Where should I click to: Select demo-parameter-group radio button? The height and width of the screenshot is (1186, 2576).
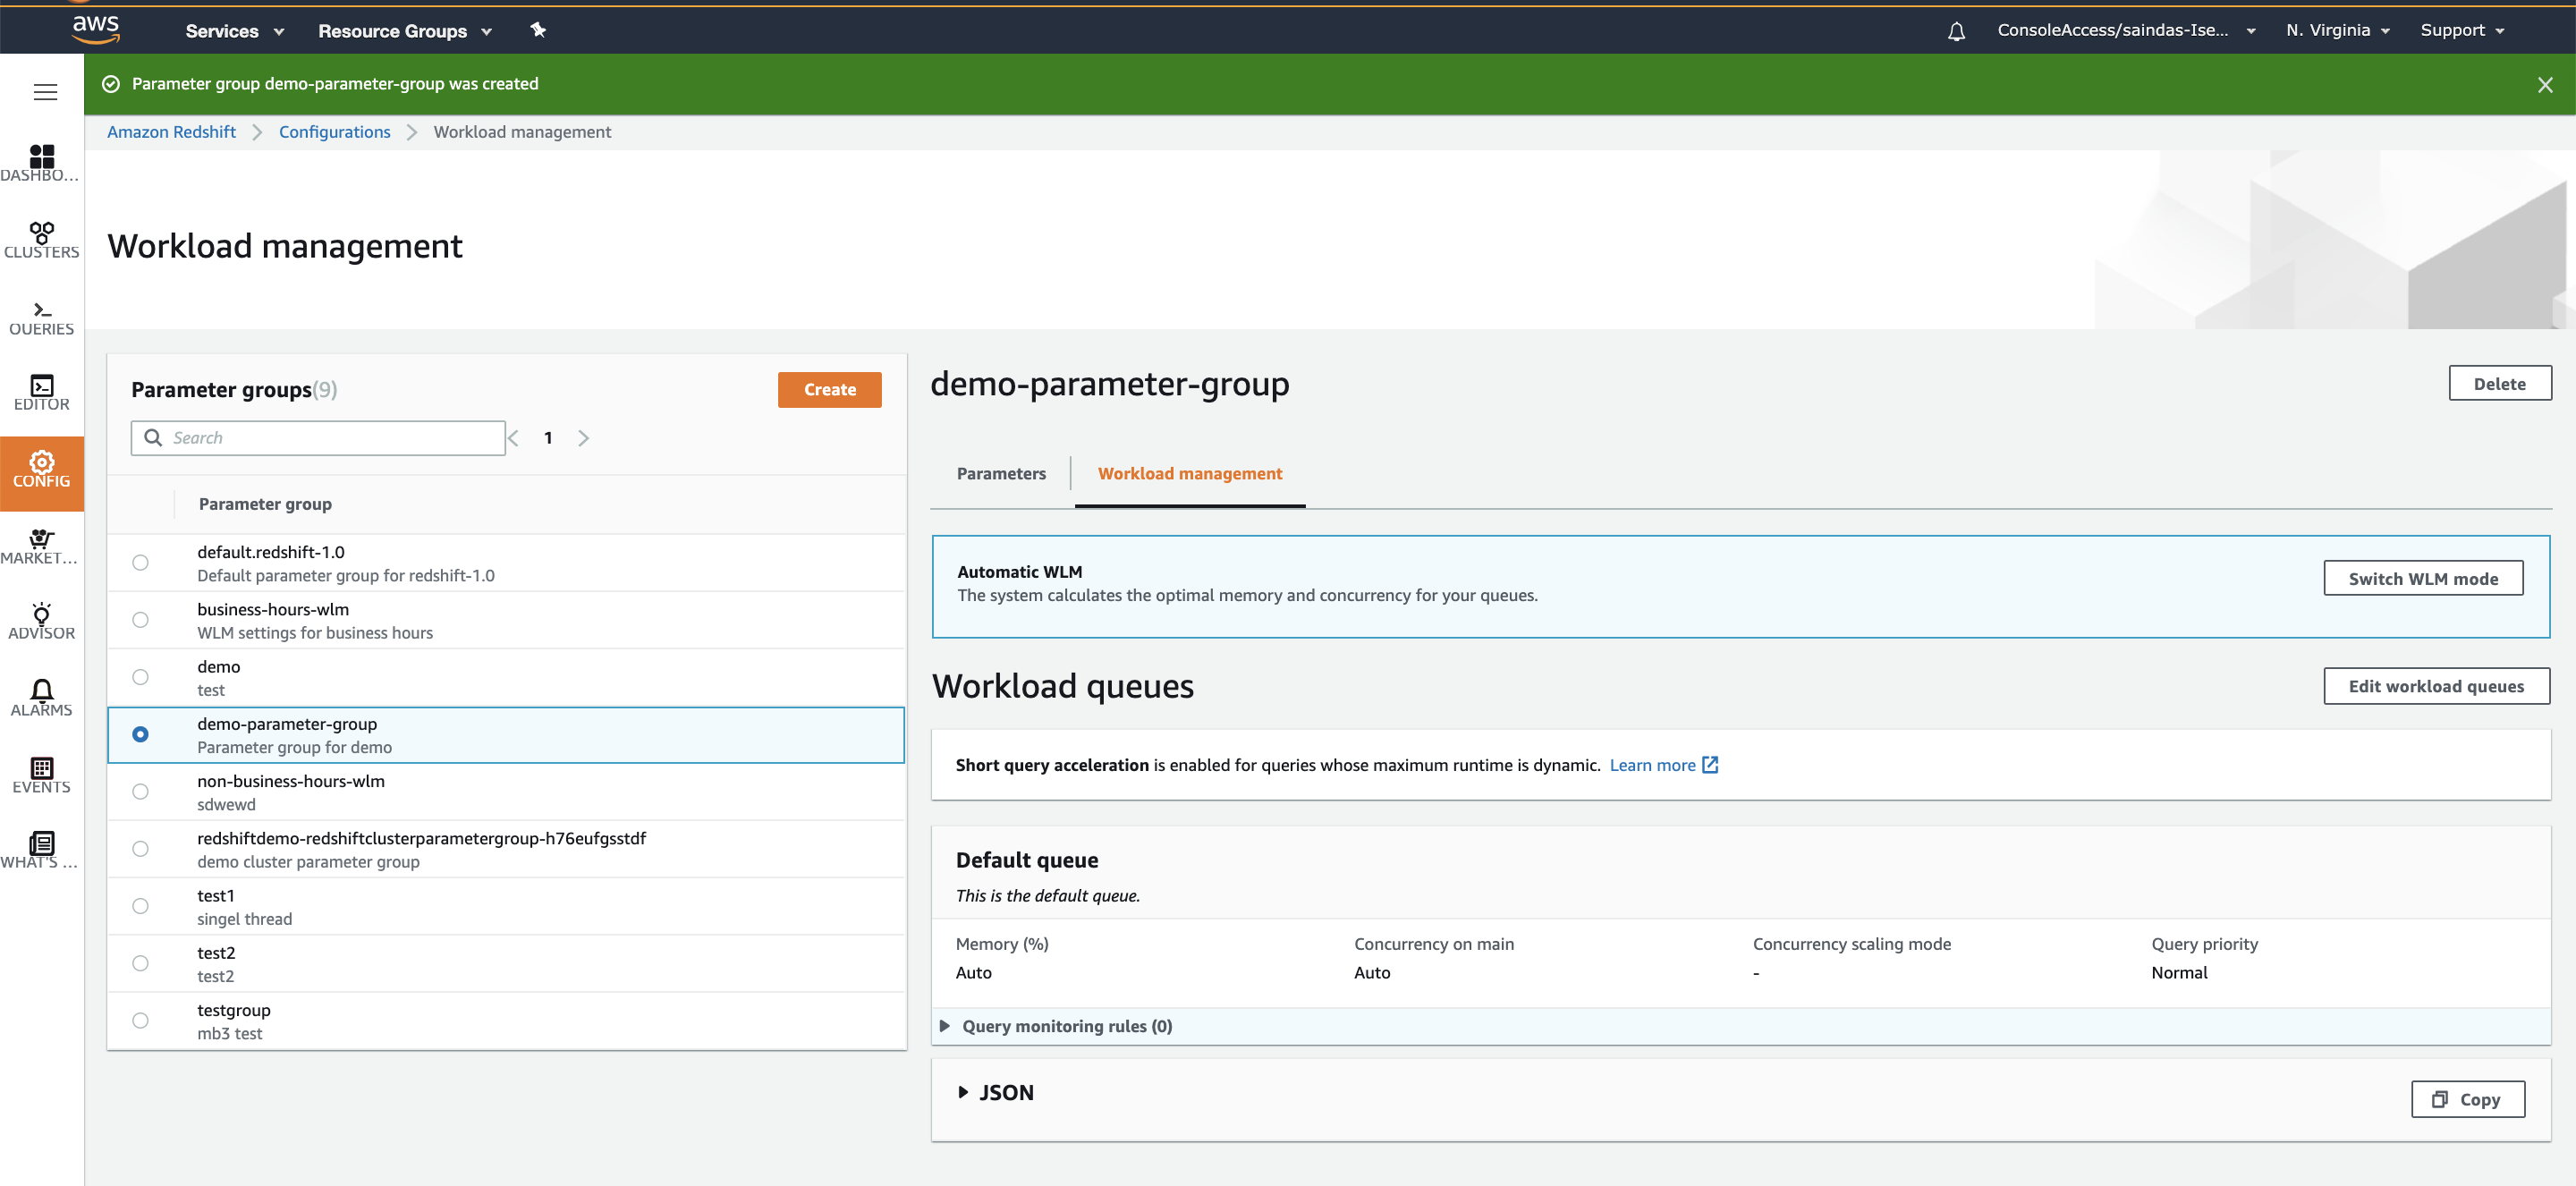click(140, 735)
